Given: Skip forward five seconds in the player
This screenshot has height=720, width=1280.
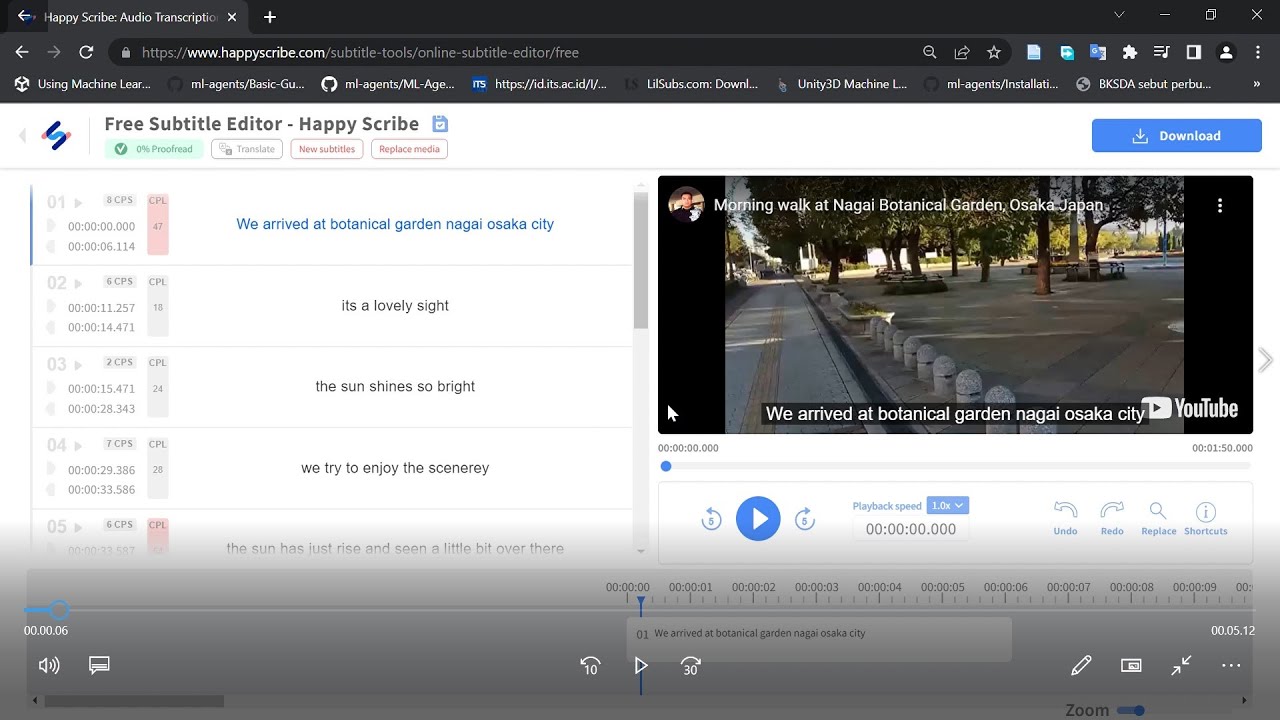Looking at the screenshot, I should pyautogui.click(x=805, y=519).
